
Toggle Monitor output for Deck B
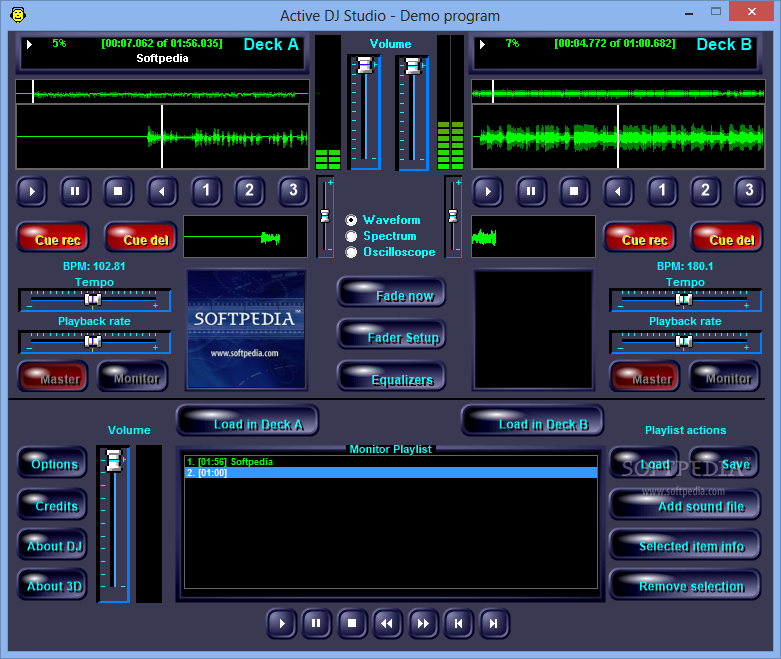725,377
